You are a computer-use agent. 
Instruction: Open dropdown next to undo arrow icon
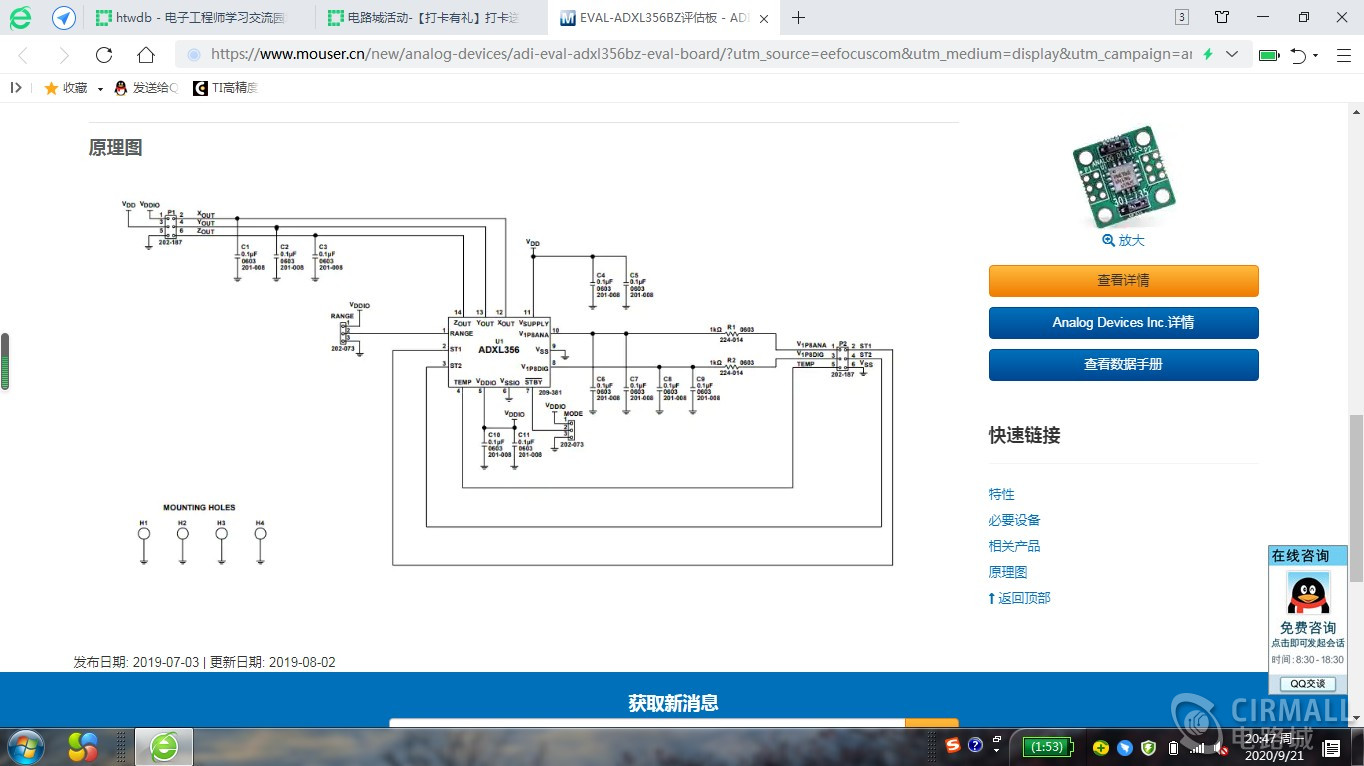tap(1315, 56)
